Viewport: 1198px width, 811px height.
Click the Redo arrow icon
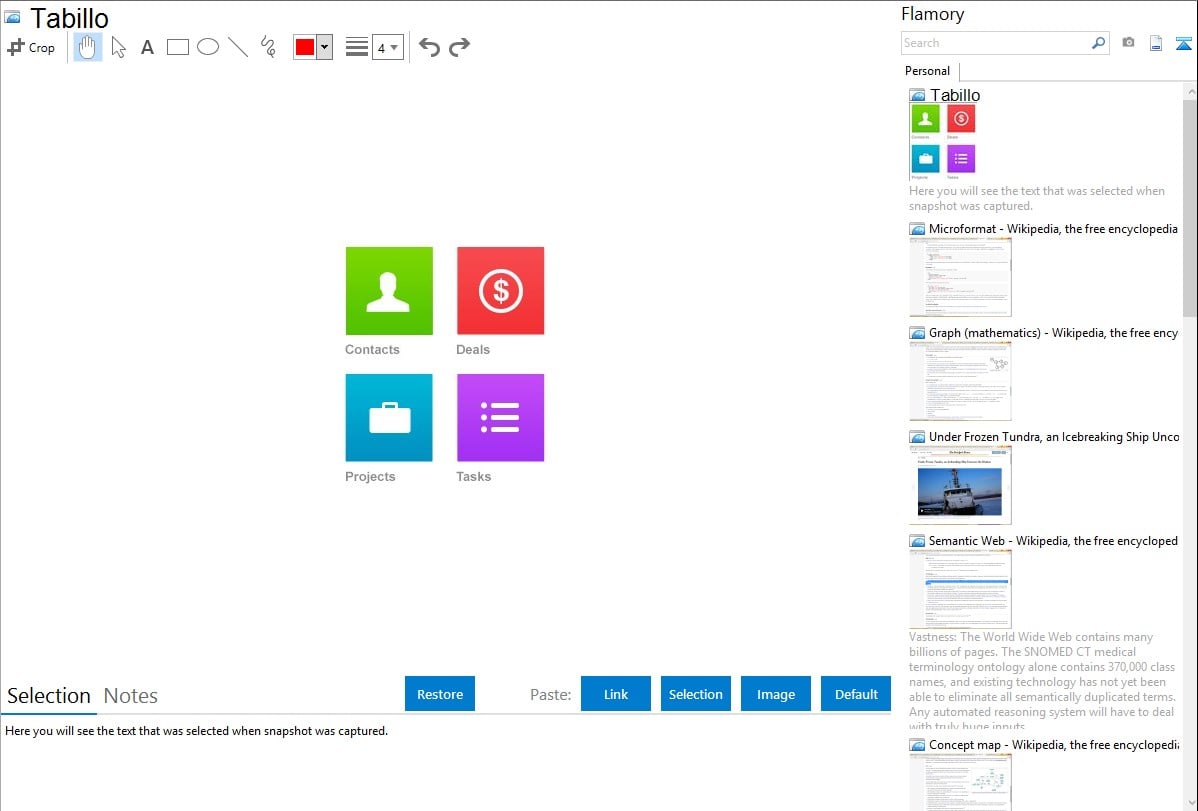click(459, 45)
